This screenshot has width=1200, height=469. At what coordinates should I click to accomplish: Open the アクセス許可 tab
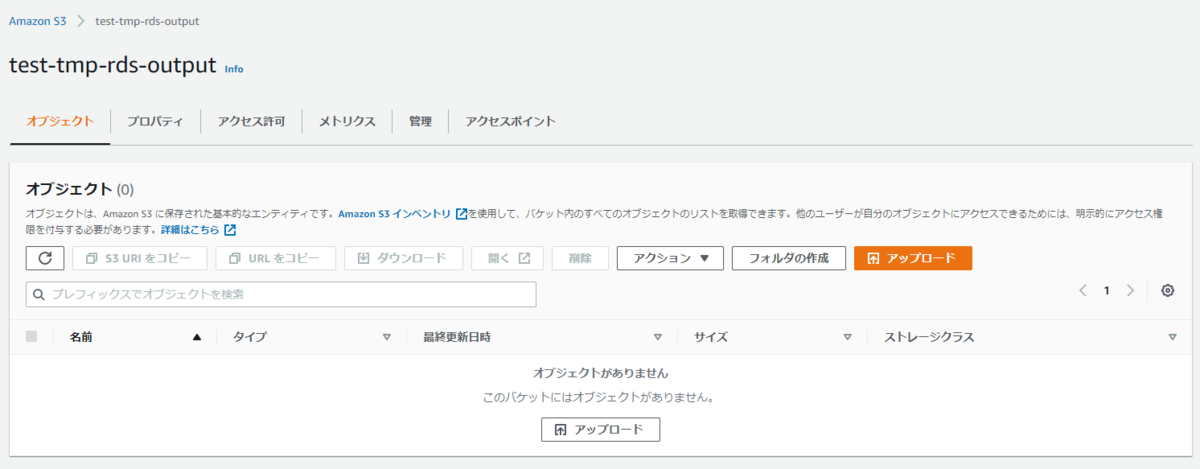coord(251,121)
